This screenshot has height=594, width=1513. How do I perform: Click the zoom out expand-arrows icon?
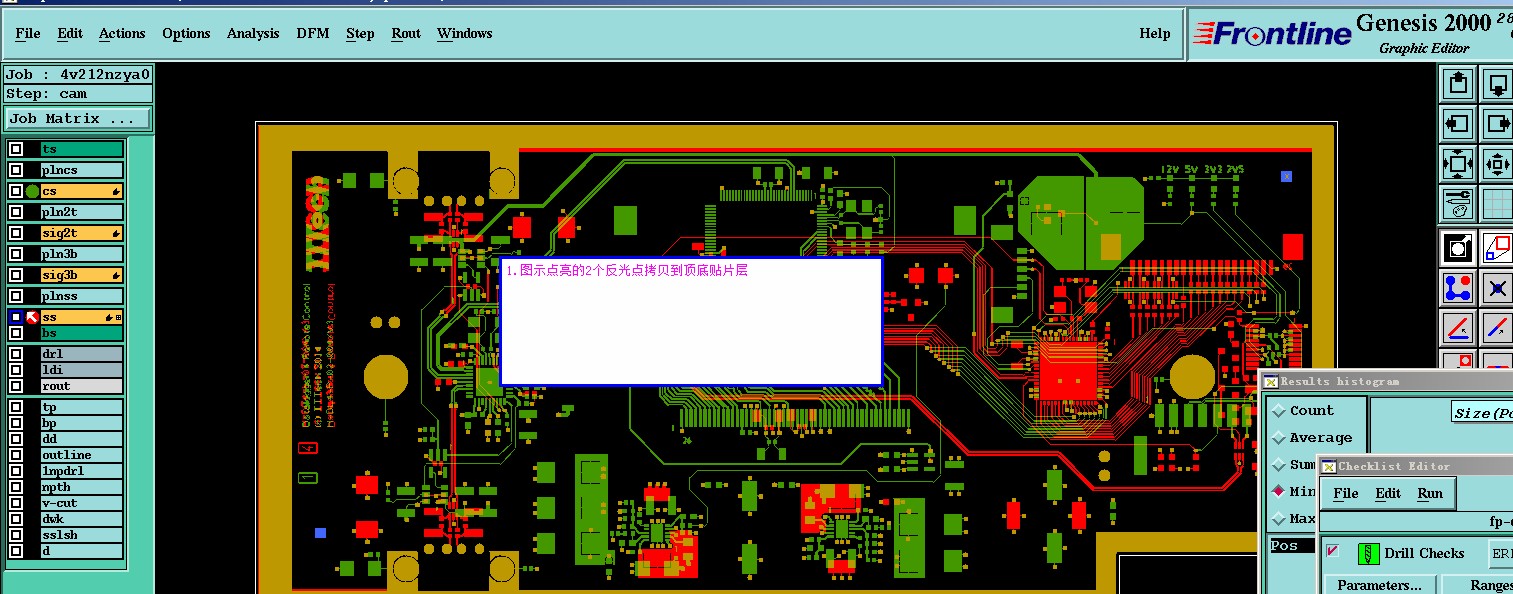(x=1458, y=164)
